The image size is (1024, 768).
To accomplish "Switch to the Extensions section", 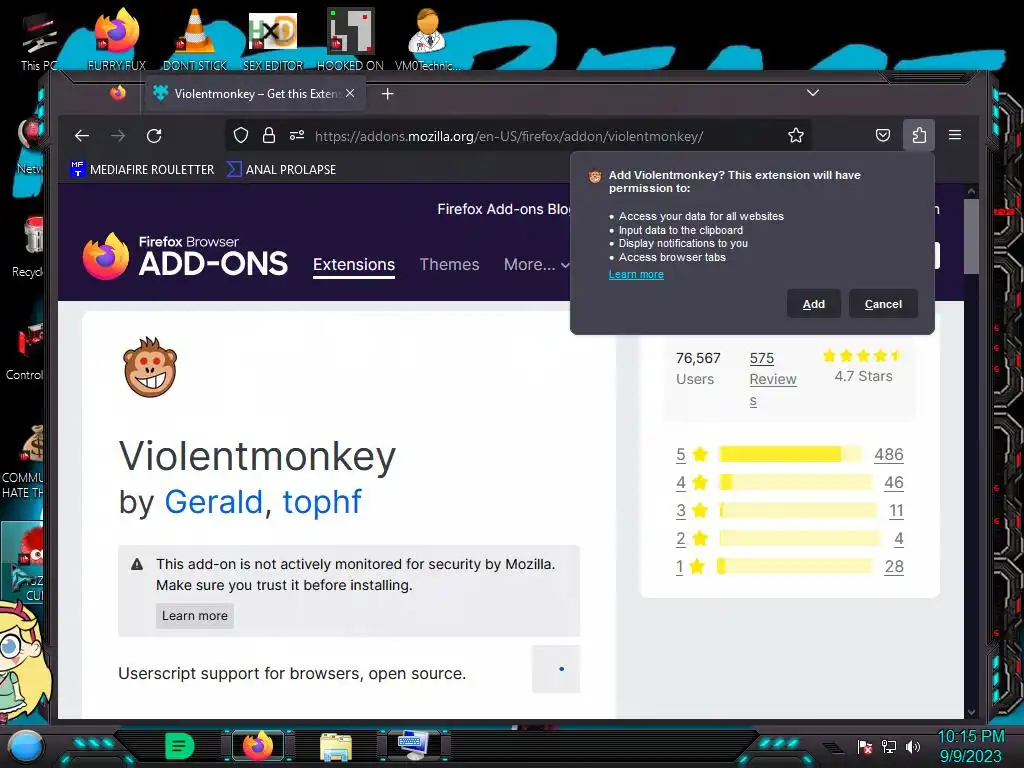I will point(354,264).
